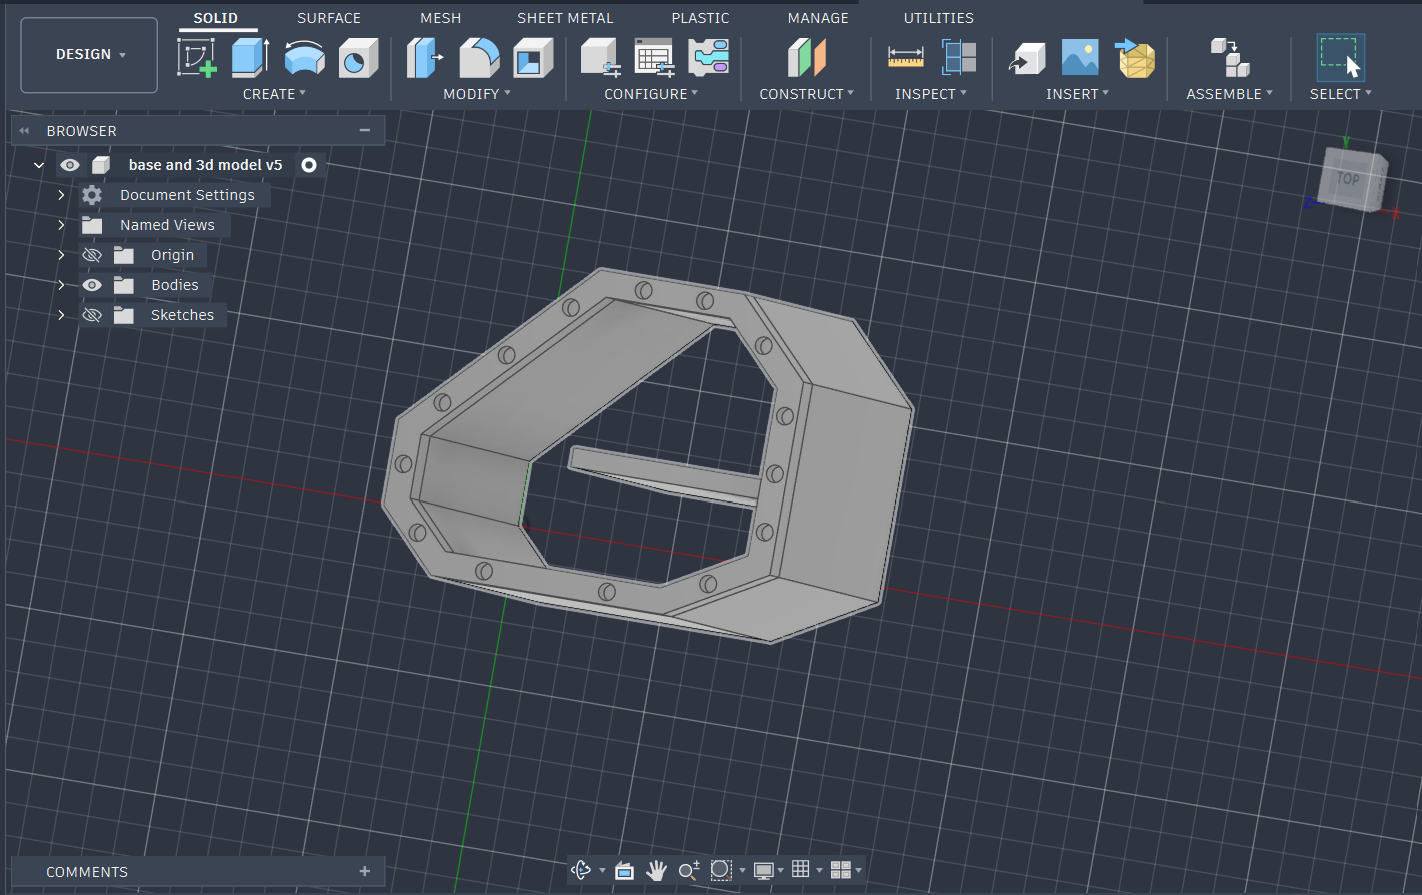The image size is (1422, 895).
Task: Activate the Select tool icon
Action: [x=1340, y=58]
